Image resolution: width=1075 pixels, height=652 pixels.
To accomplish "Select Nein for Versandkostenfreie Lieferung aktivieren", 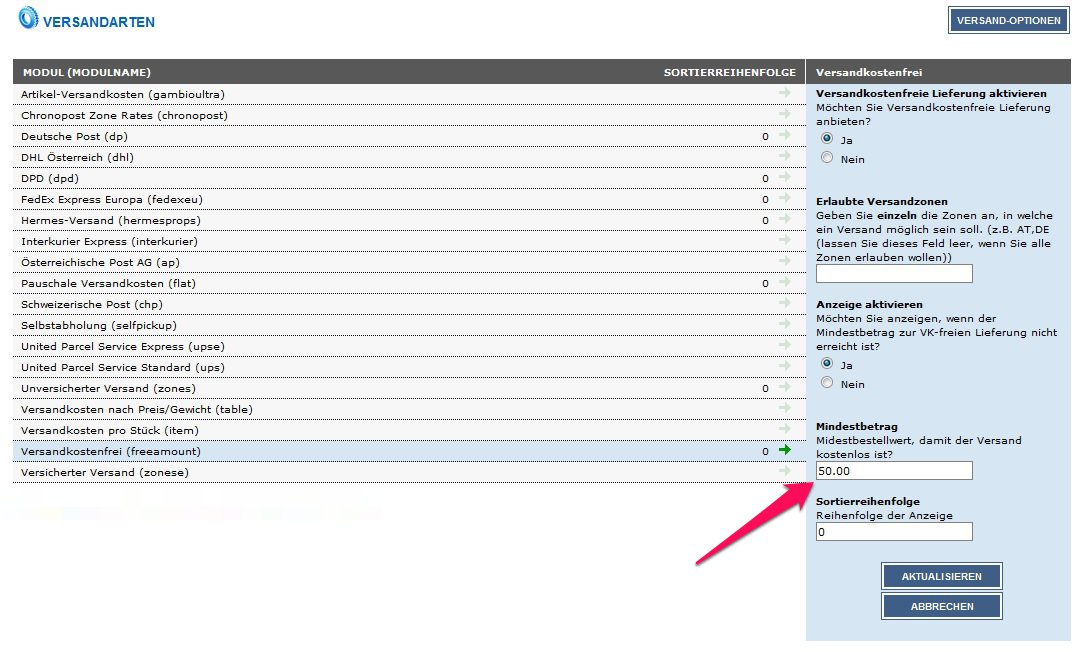I will point(826,158).
